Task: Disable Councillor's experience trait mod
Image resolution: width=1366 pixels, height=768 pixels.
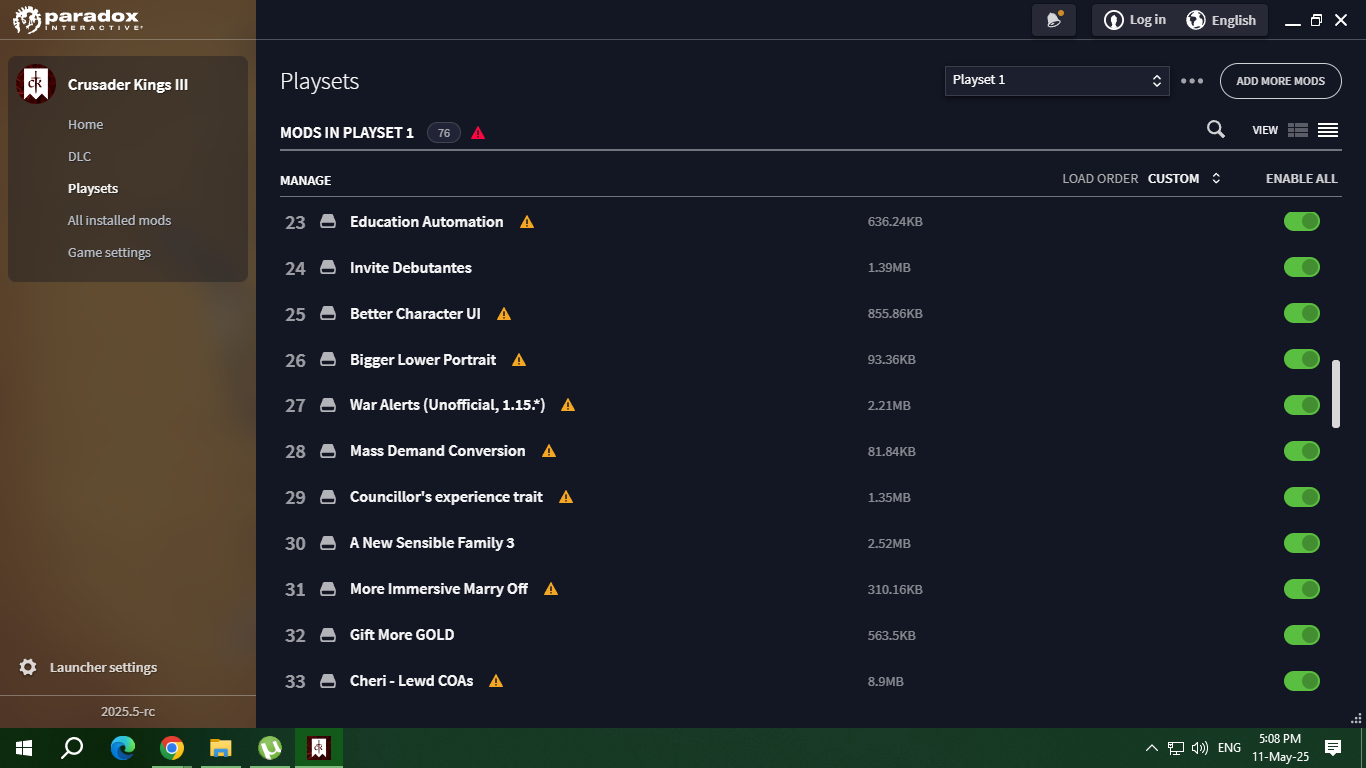Action: click(1302, 497)
